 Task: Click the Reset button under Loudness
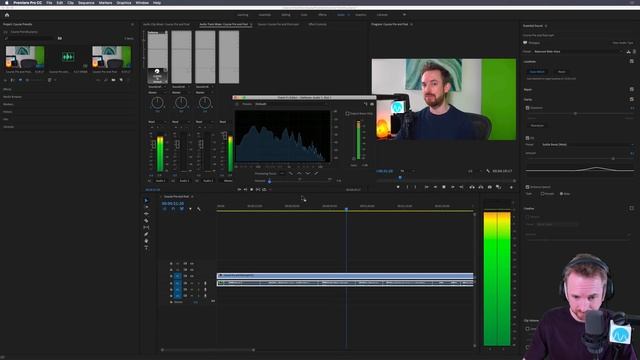562,72
